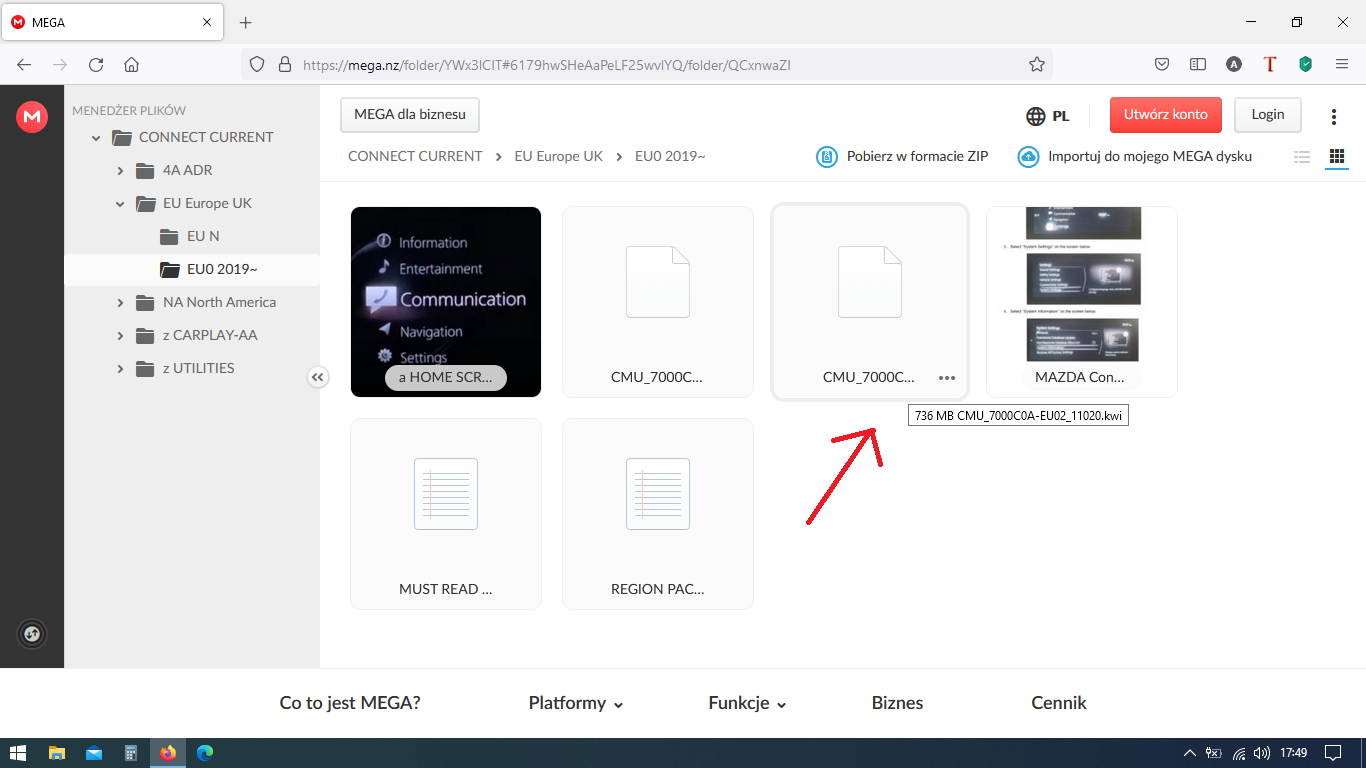Open the options dots on the hovered CMU file
Image resolution: width=1366 pixels, height=768 pixels.
(946, 378)
